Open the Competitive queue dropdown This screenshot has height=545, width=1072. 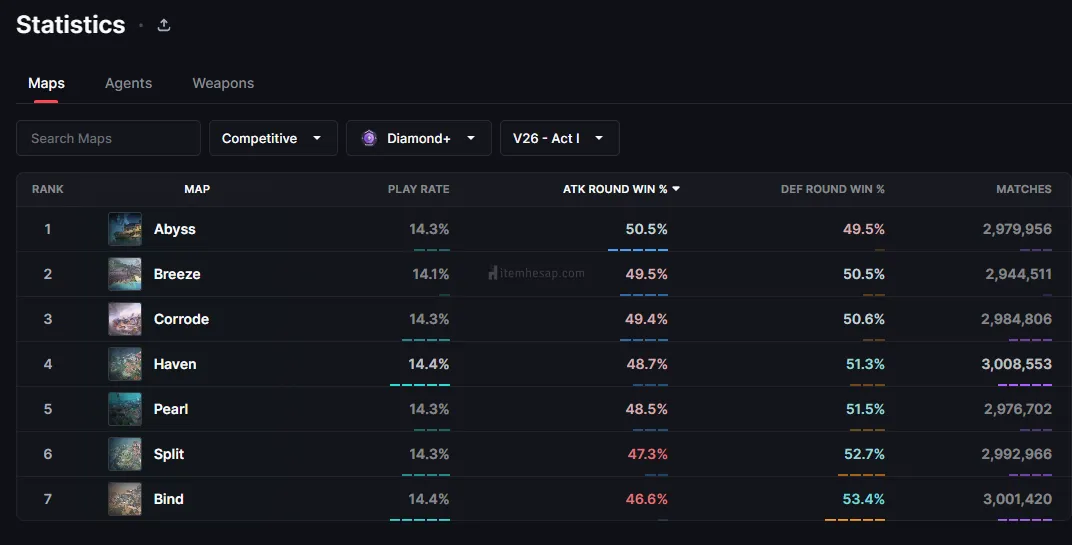[x=272, y=138]
